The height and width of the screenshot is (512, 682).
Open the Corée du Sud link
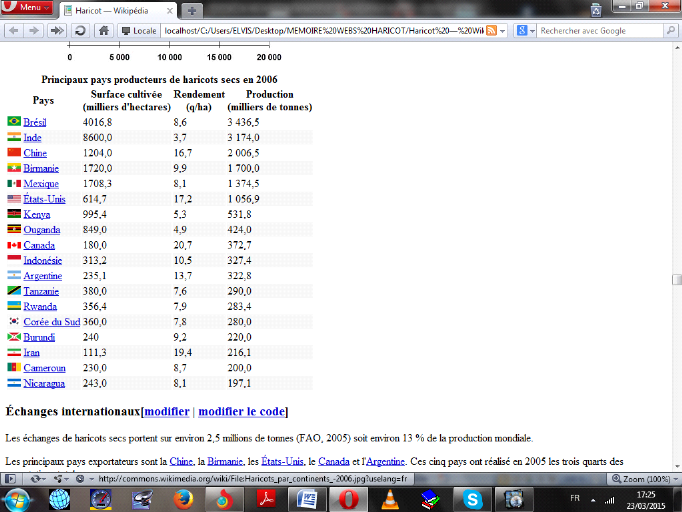coord(52,321)
